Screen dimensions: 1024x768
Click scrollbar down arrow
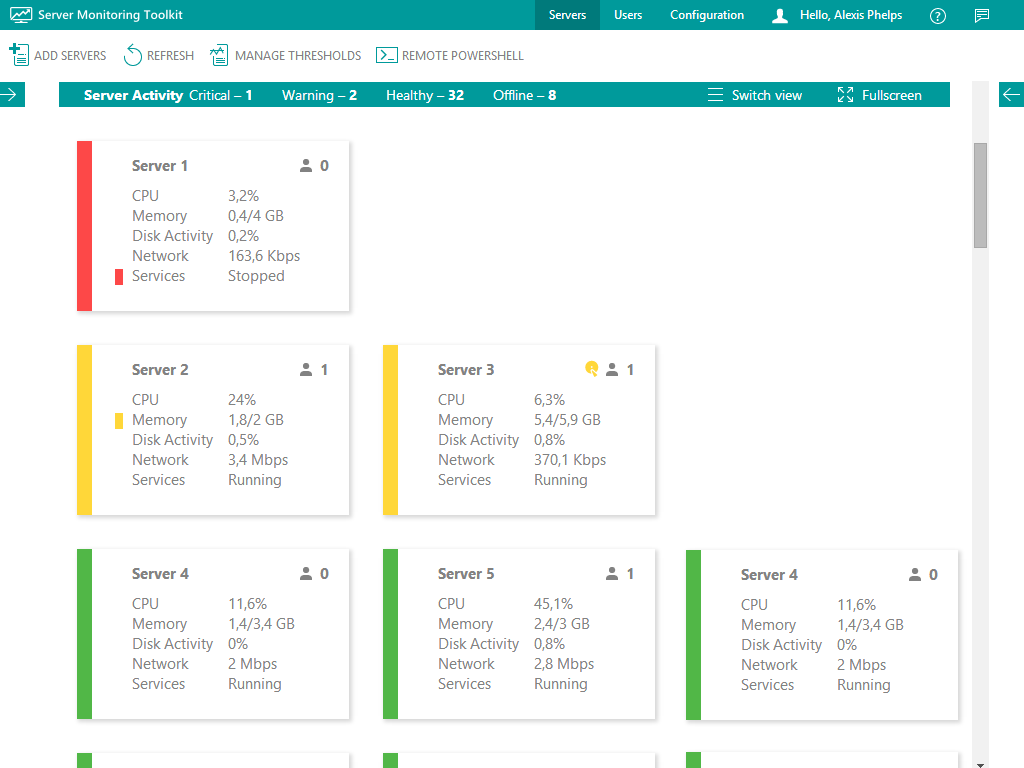tap(980, 764)
